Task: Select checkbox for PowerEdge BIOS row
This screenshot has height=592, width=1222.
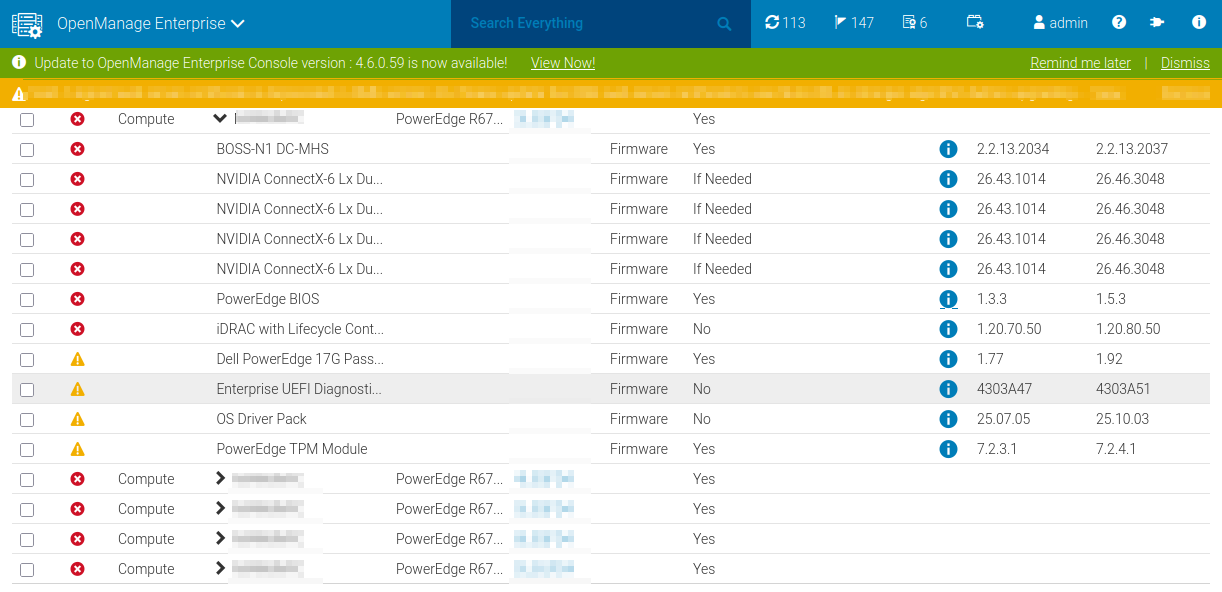Action: tap(27, 300)
